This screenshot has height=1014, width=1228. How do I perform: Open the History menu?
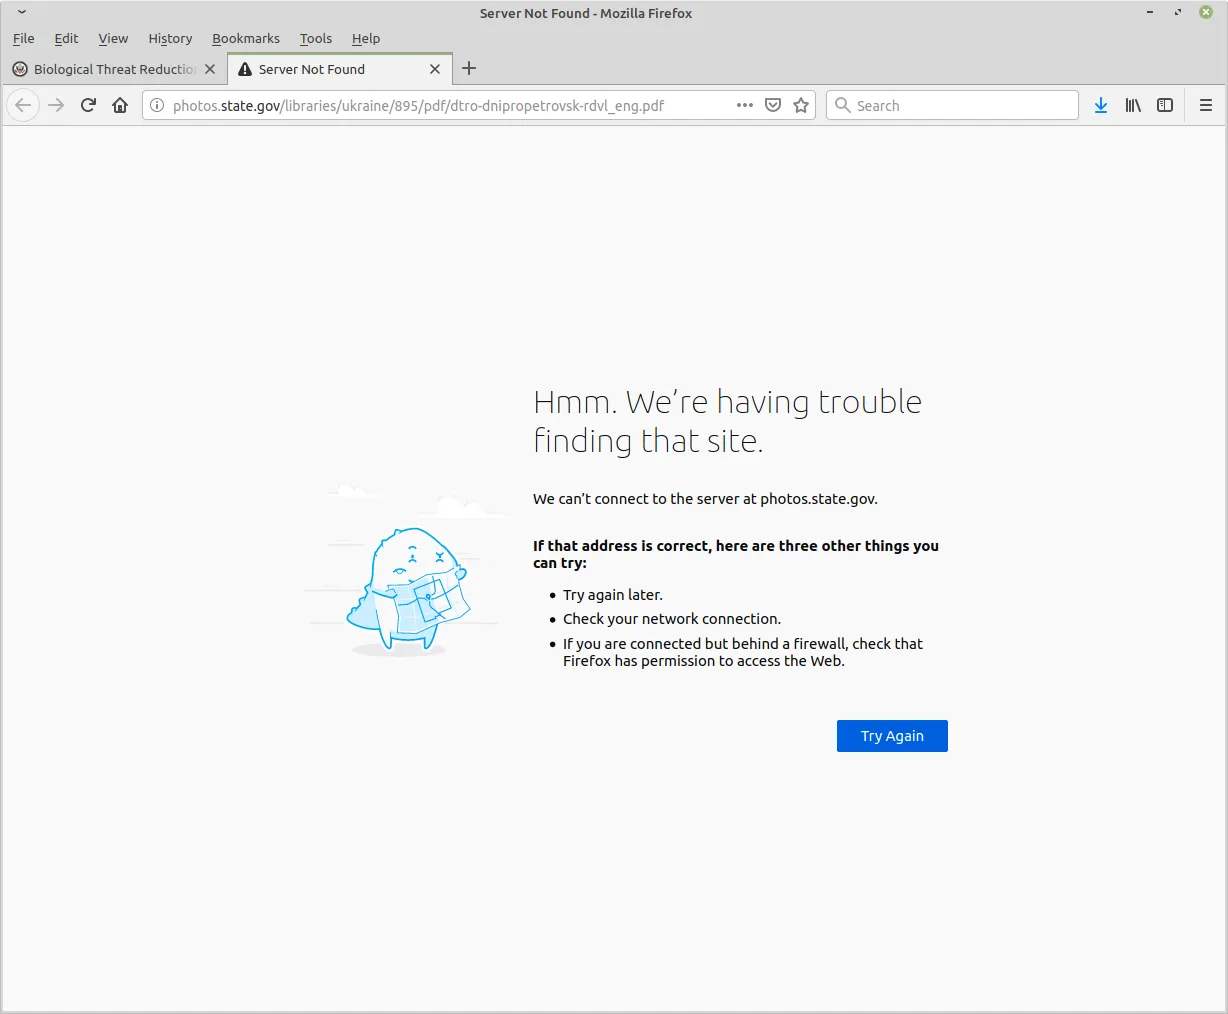coord(170,38)
